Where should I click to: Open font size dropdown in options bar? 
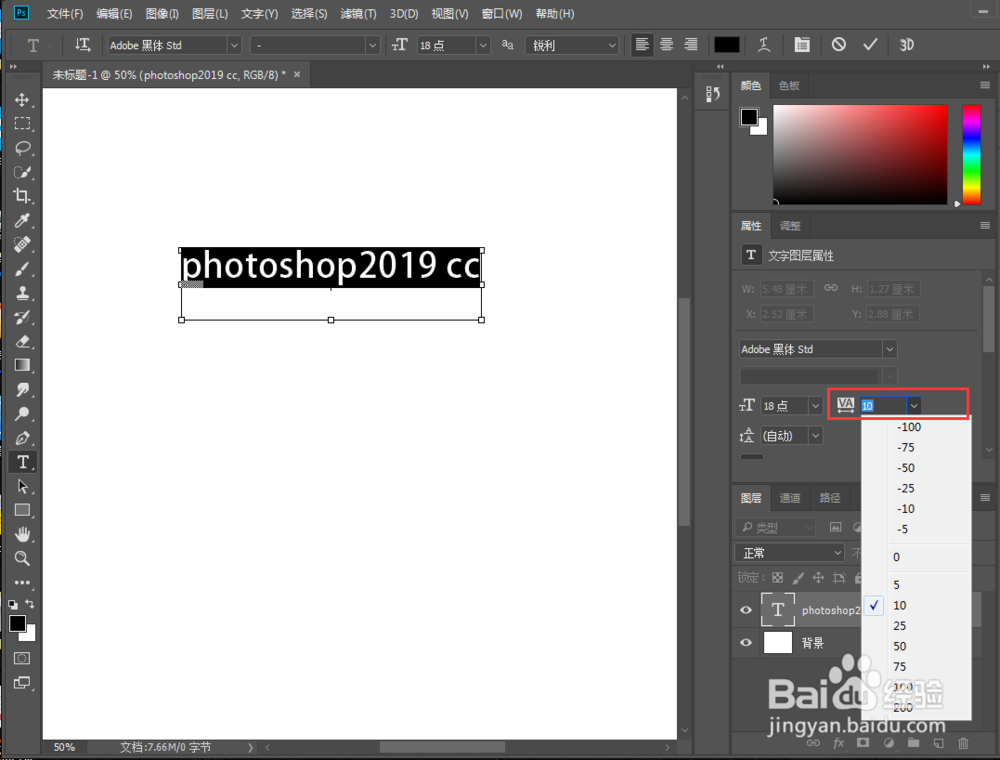(483, 45)
